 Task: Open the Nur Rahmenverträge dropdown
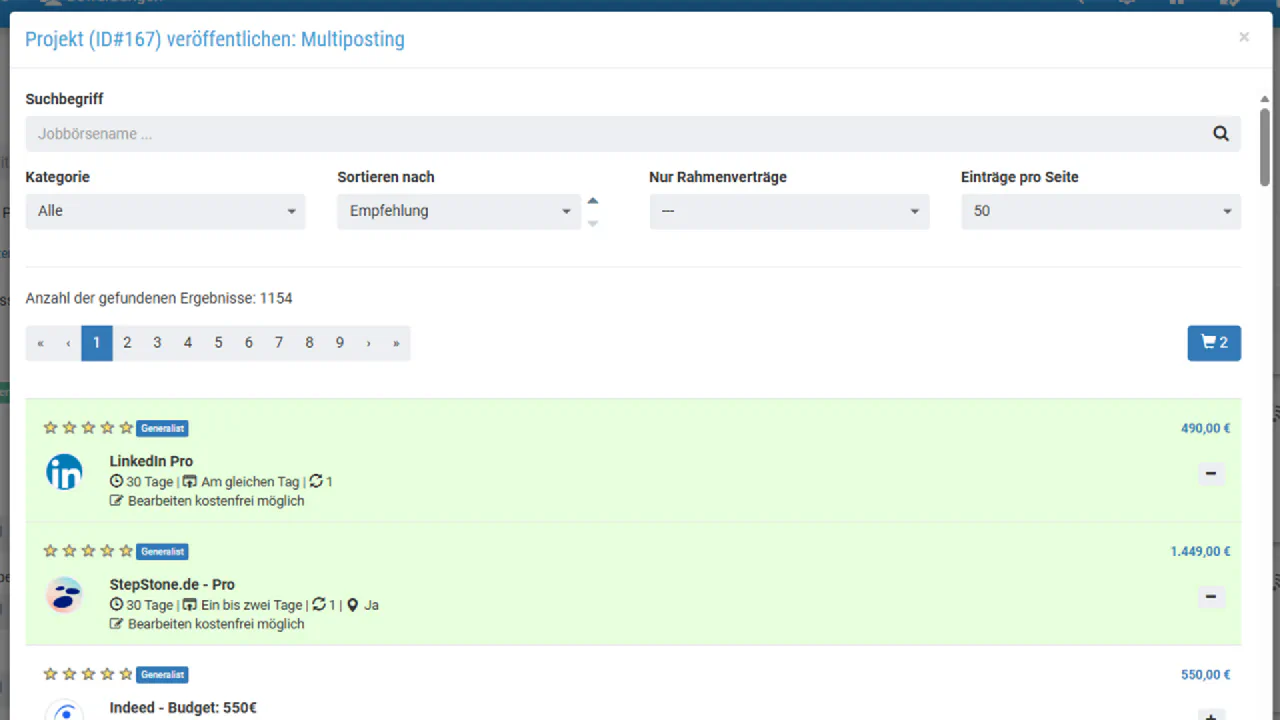tap(789, 211)
